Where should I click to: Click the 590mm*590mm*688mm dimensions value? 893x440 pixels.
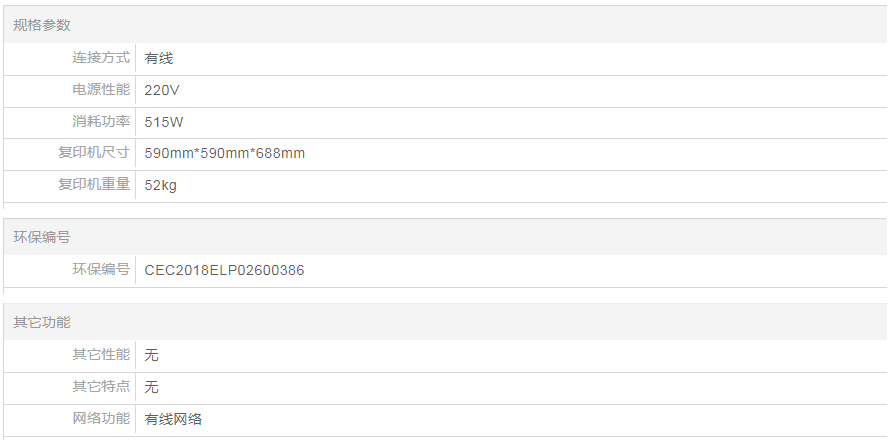[x=225, y=153]
